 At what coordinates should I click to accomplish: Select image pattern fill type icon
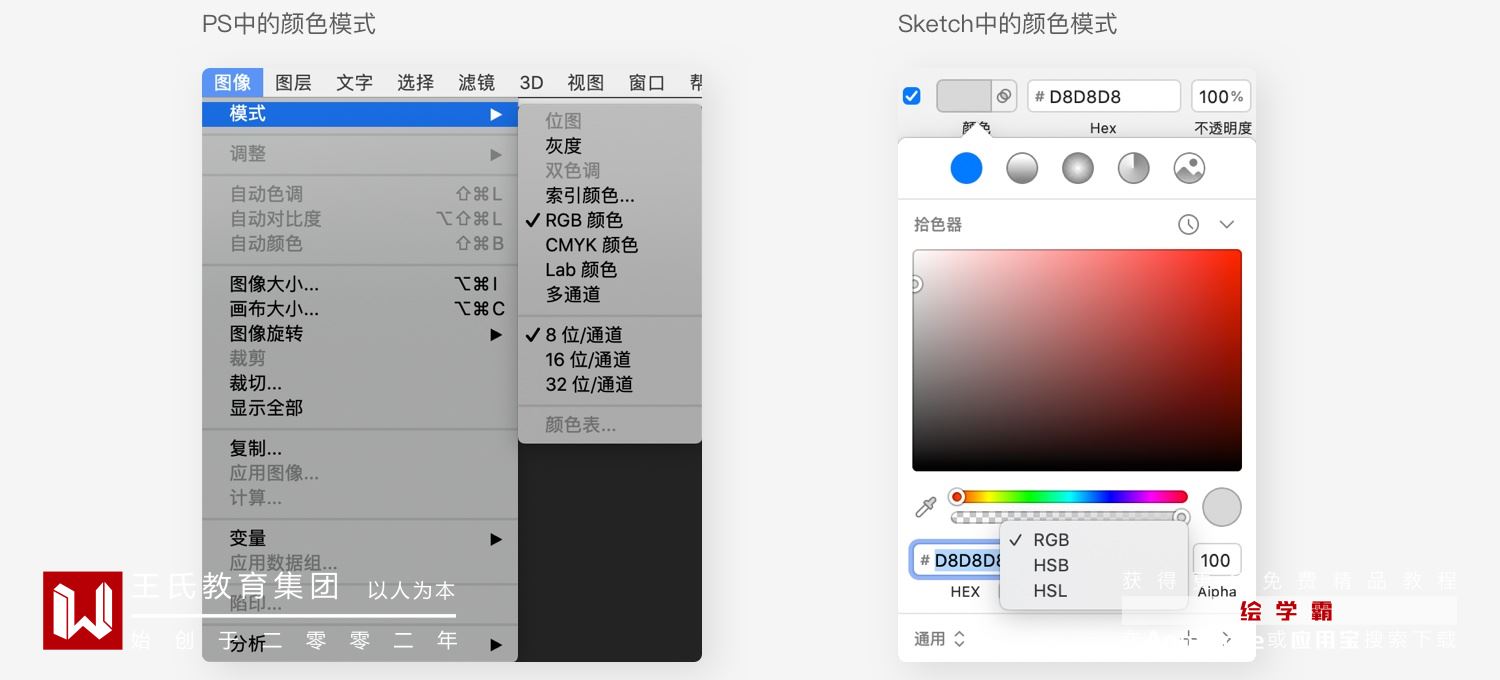coord(1189,168)
